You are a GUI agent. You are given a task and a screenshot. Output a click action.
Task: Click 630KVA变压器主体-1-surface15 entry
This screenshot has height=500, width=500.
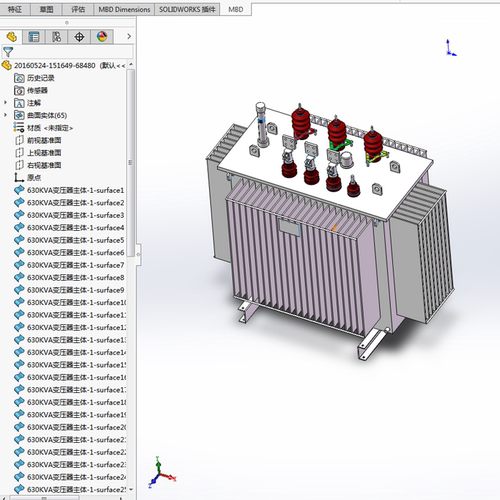pos(70,365)
